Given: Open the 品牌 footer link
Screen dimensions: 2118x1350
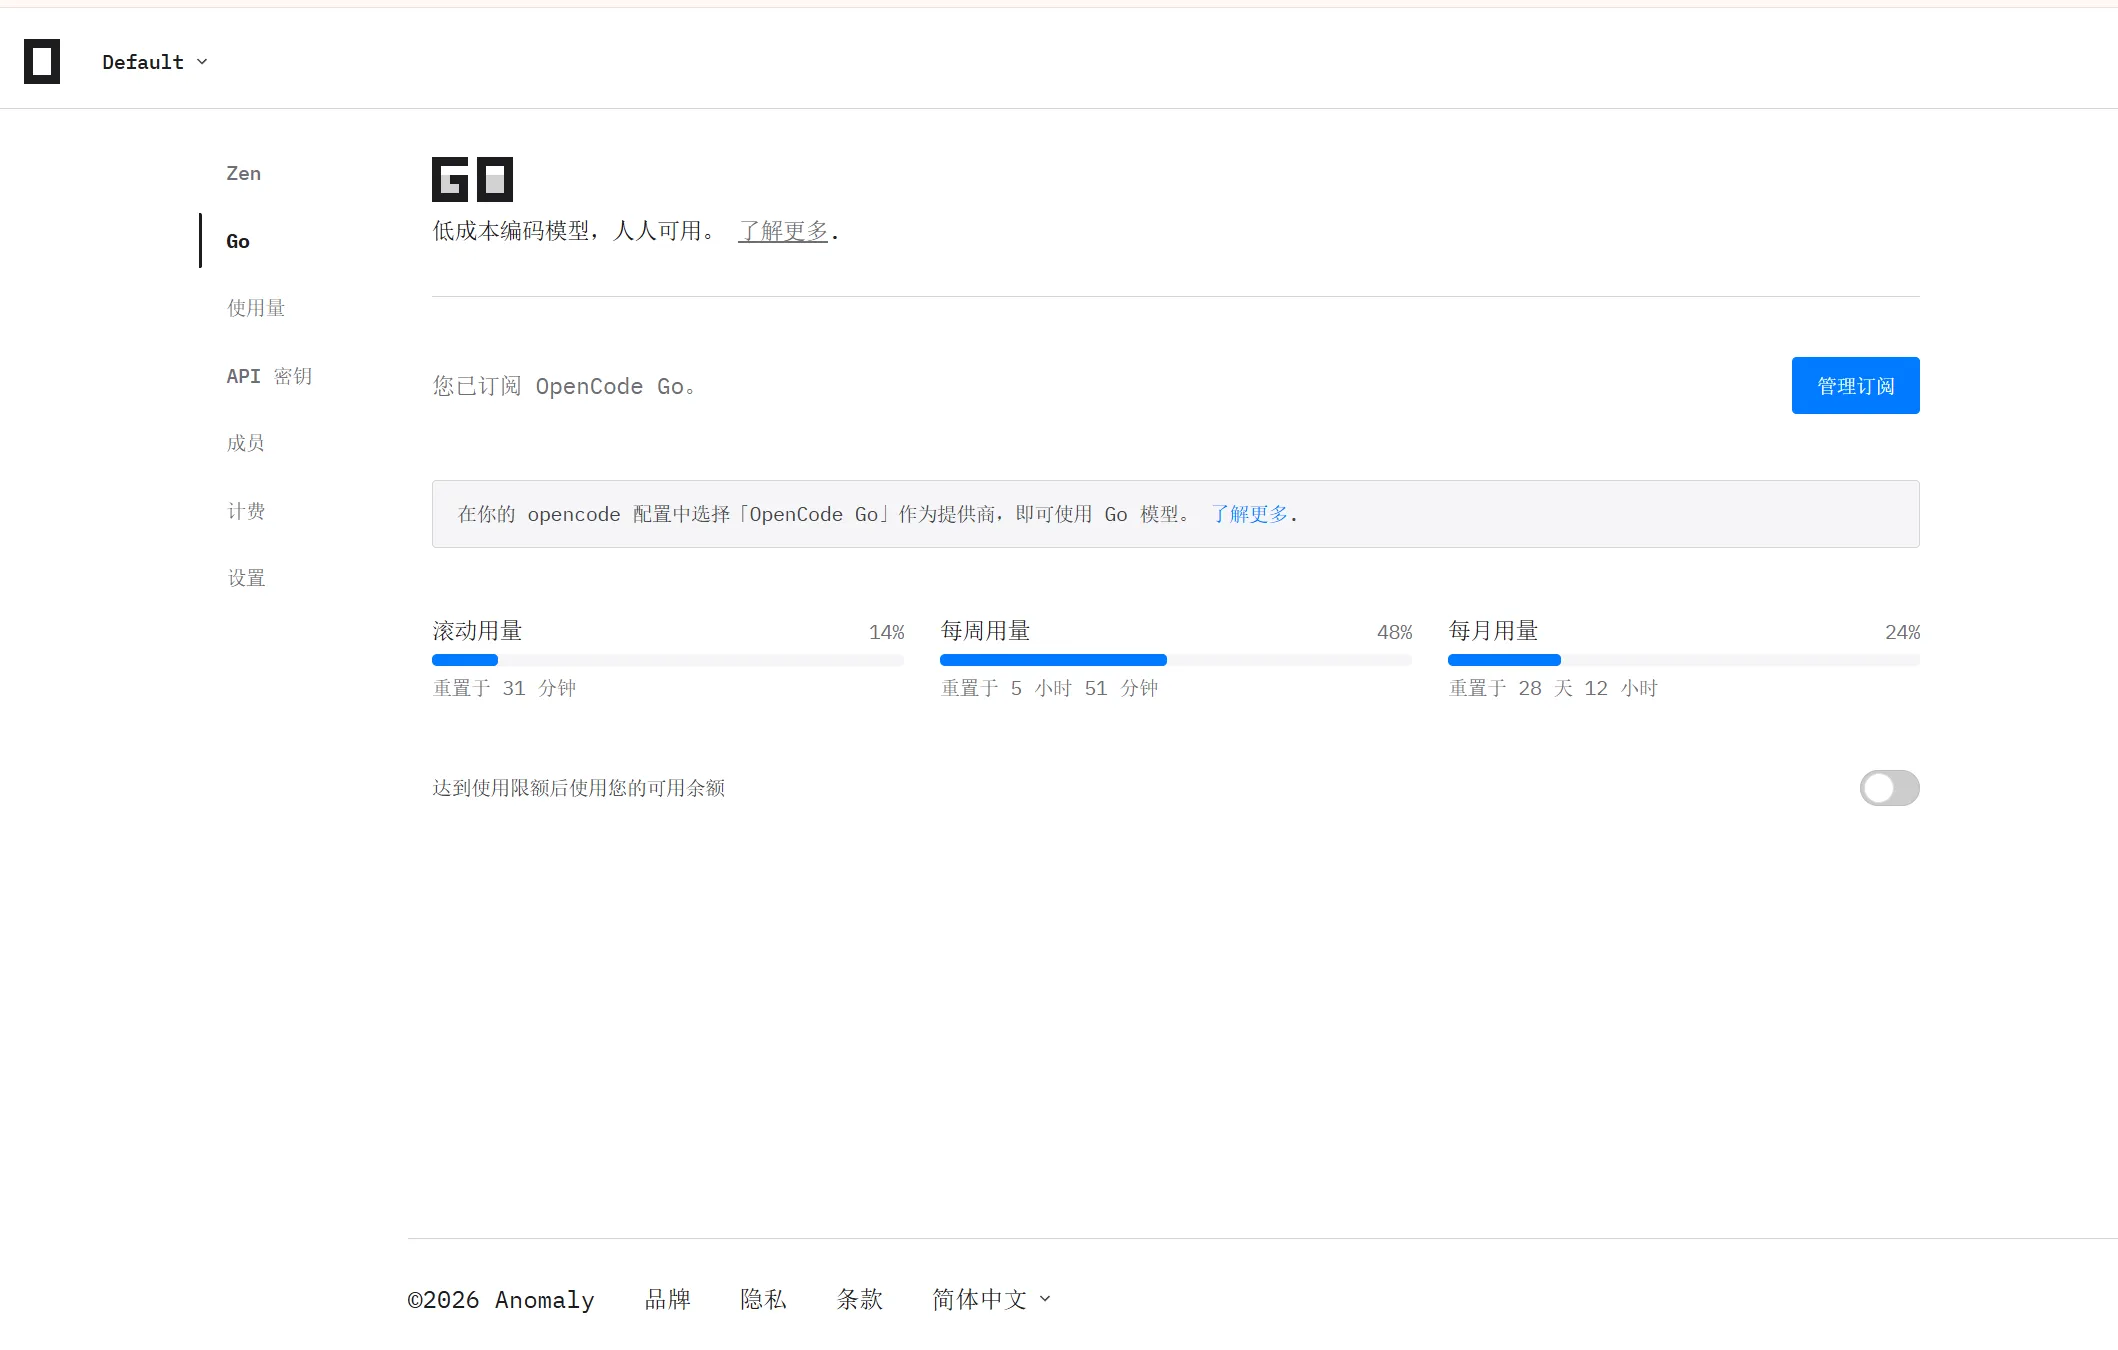Looking at the screenshot, I should [668, 1299].
